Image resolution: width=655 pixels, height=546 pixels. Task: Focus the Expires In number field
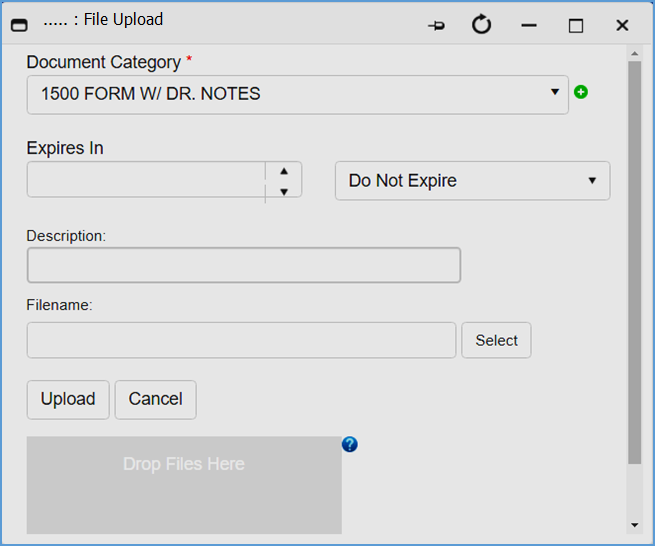pyautogui.click(x=146, y=181)
